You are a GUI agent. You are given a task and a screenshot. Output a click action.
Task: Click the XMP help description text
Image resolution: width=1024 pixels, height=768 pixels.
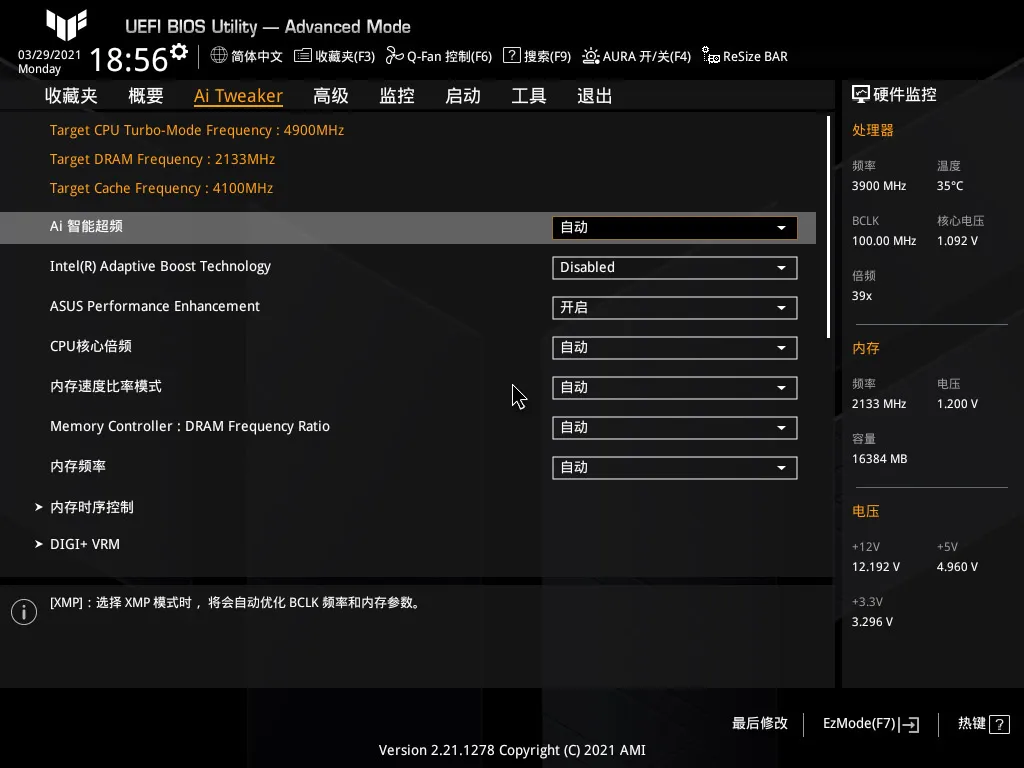[x=235, y=603]
